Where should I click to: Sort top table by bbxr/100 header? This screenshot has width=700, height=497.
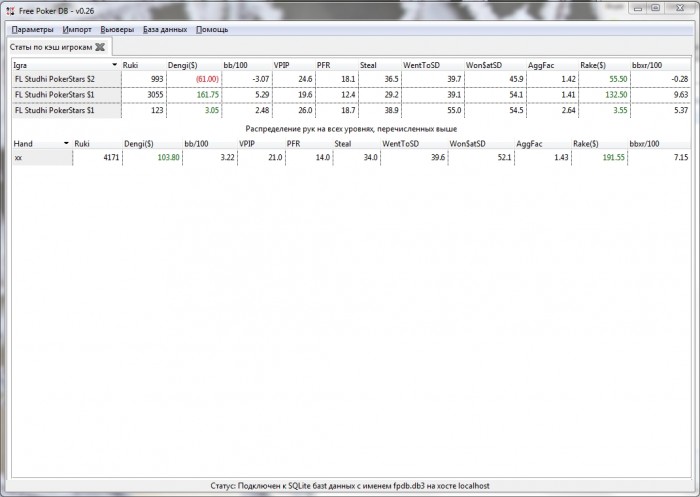tap(660, 65)
